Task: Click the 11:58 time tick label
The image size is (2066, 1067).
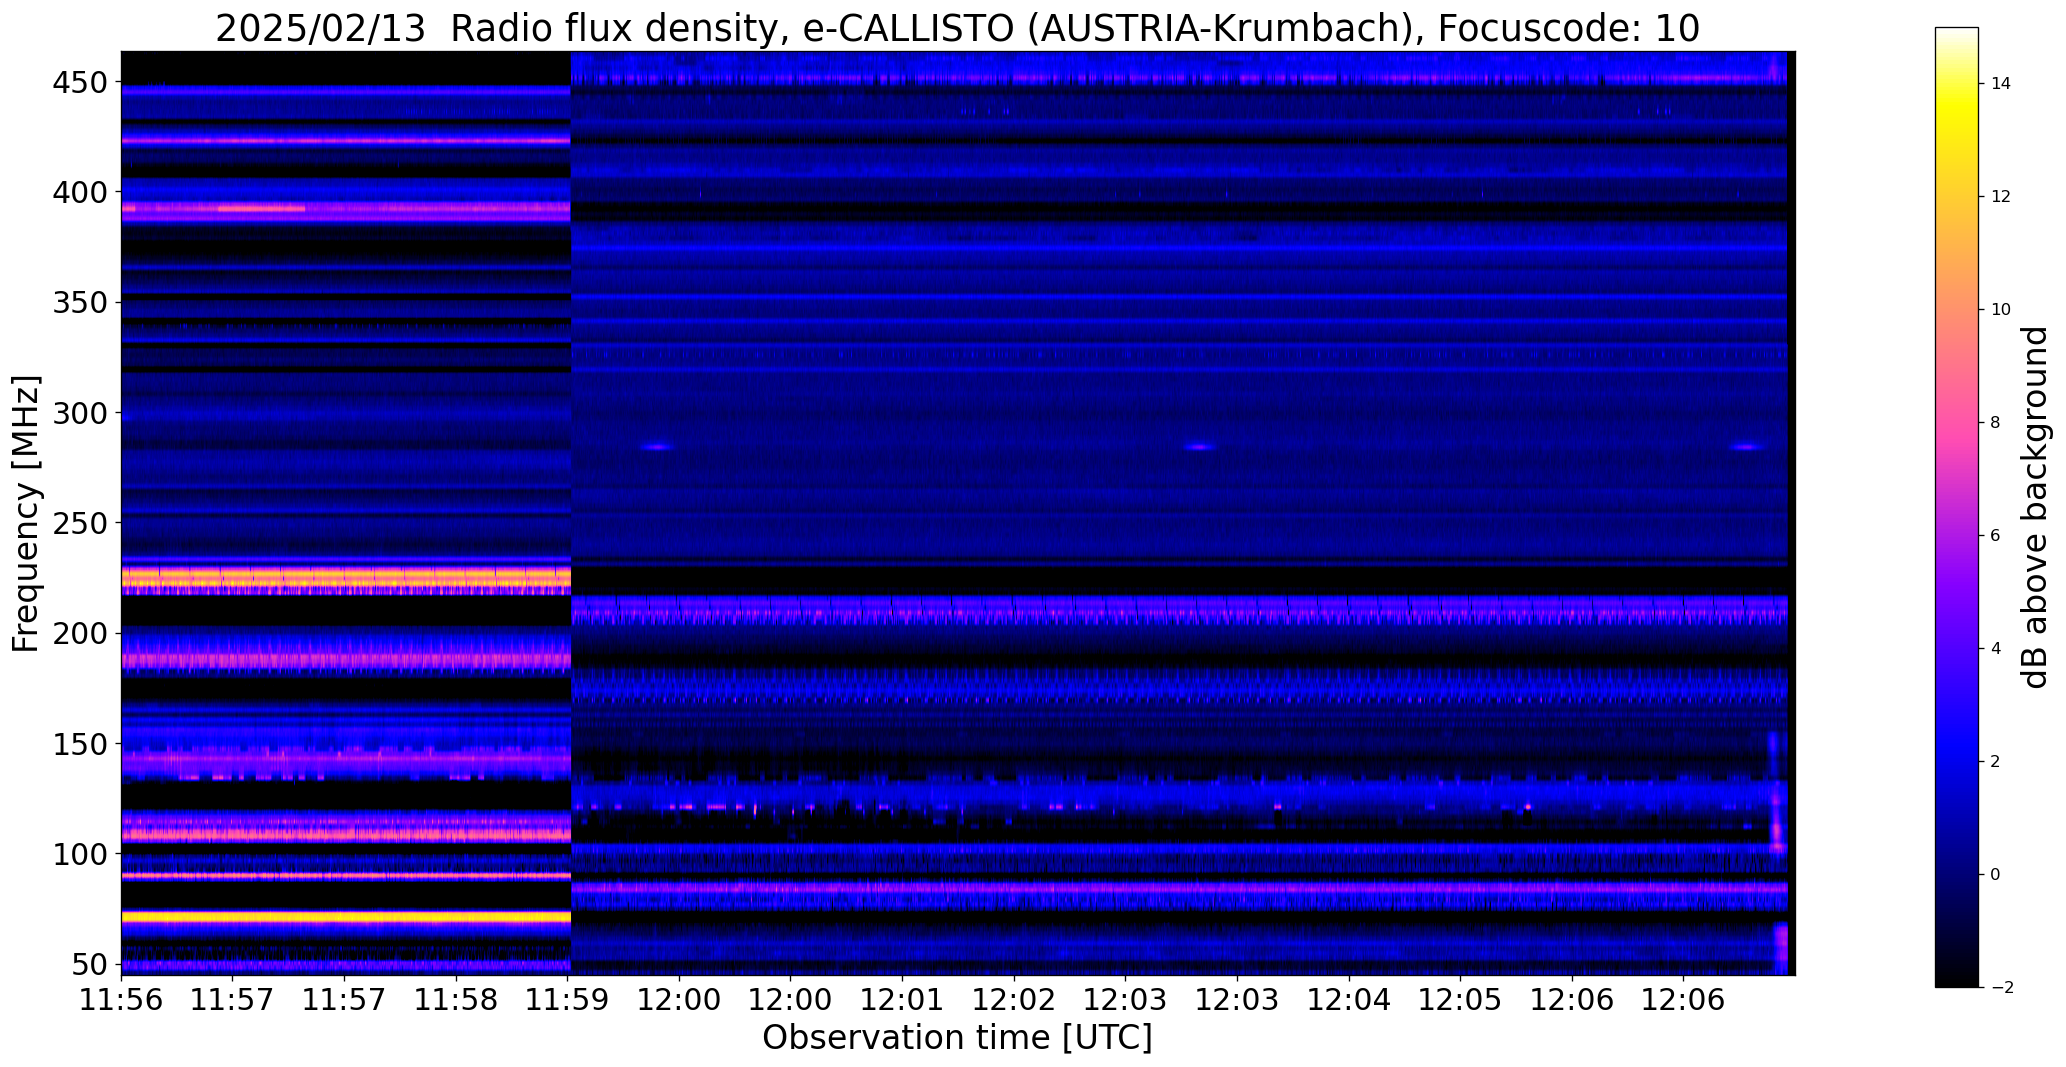Action: 456,1000
